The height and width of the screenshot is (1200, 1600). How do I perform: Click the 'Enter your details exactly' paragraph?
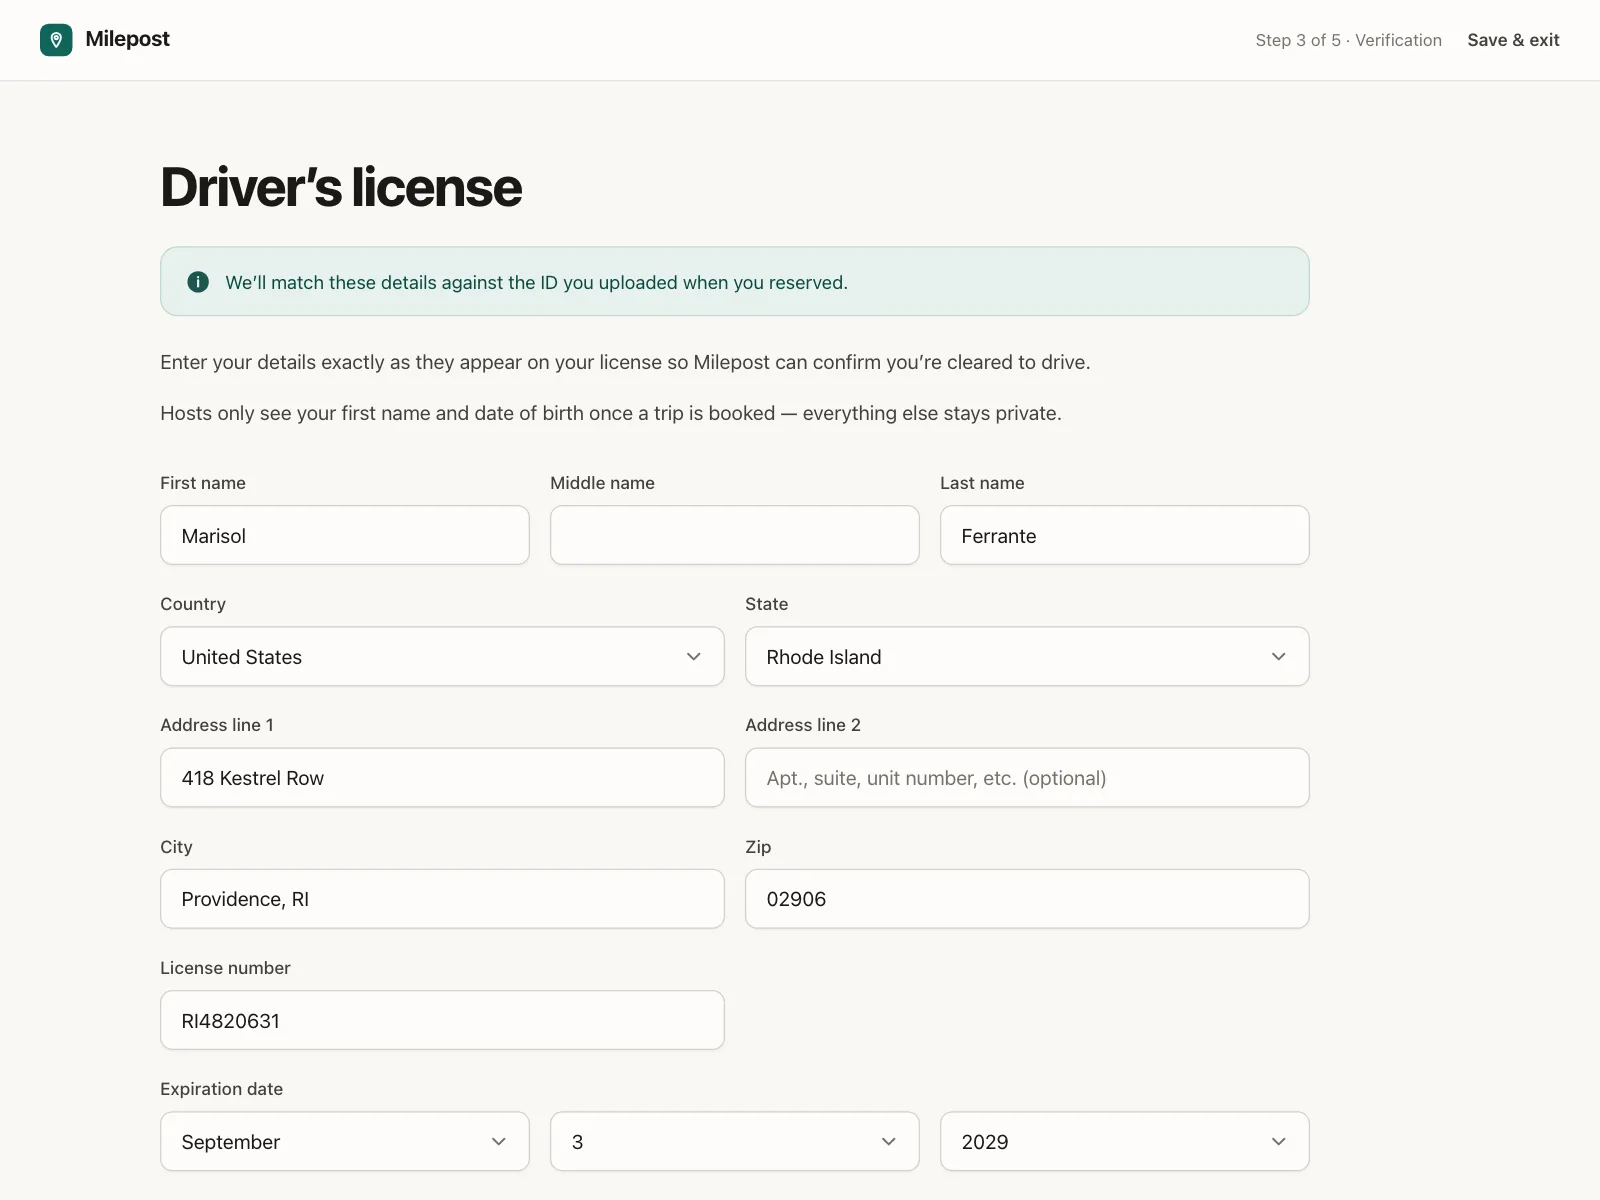[625, 362]
